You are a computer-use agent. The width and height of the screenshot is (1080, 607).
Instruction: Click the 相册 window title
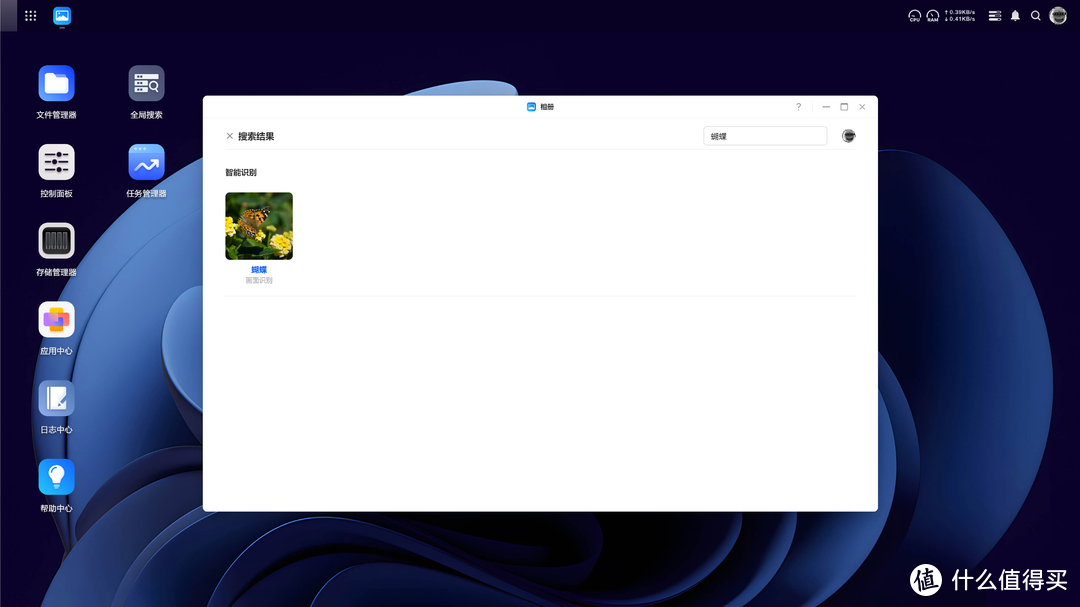[x=547, y=107]
